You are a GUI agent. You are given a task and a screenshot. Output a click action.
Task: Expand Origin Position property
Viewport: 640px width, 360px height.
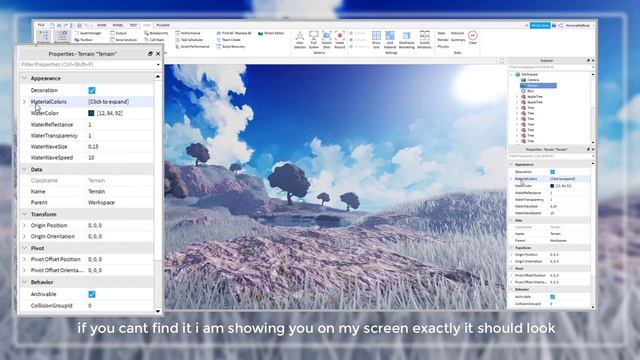[24, 225]
